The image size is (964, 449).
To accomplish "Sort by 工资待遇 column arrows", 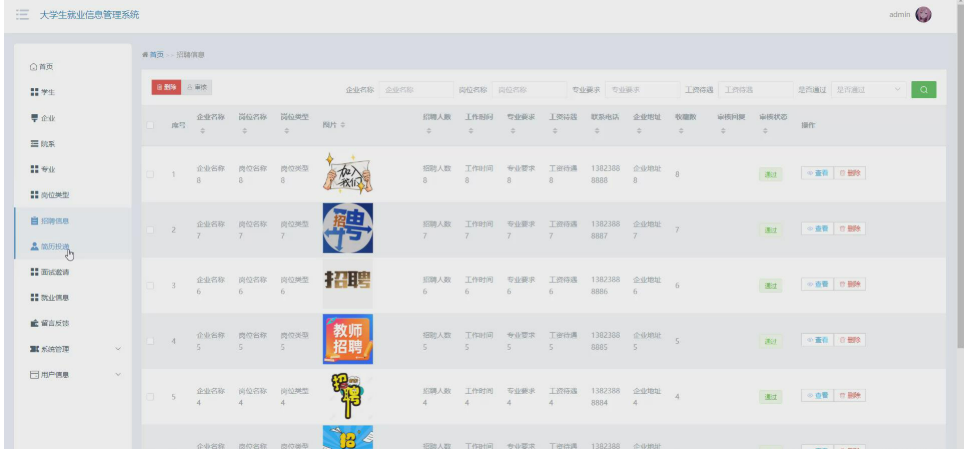I will click(555, 131).
